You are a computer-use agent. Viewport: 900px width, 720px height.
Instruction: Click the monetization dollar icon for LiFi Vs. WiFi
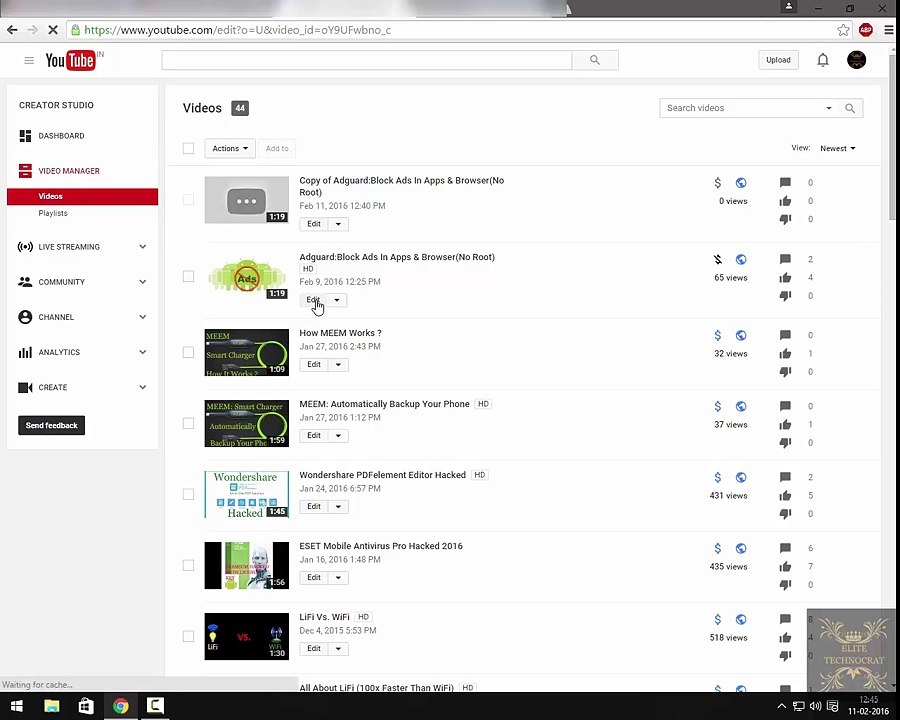[x=717, y=620]
